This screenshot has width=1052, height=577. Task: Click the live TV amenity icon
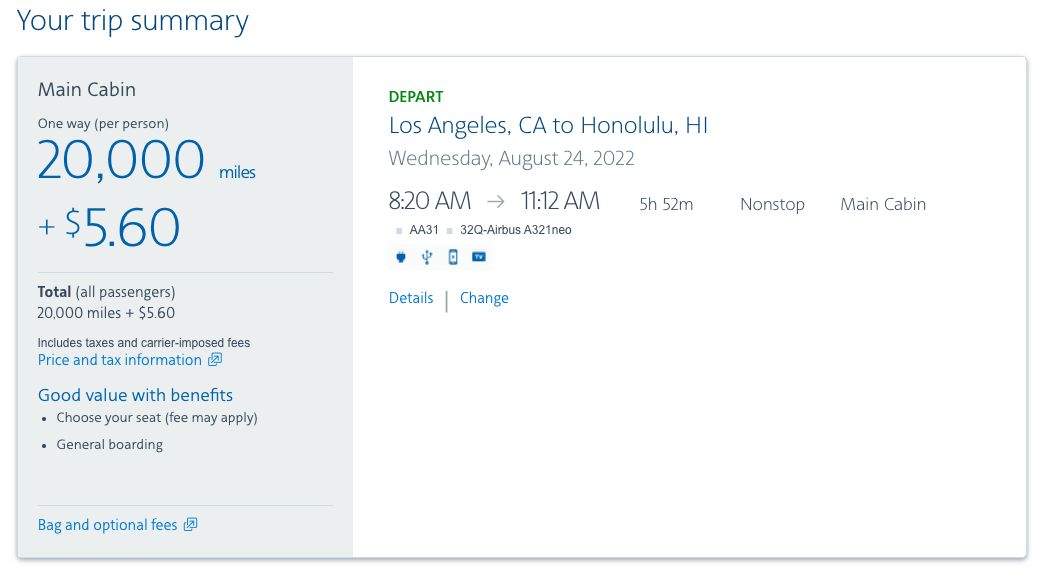coord(478,257)
